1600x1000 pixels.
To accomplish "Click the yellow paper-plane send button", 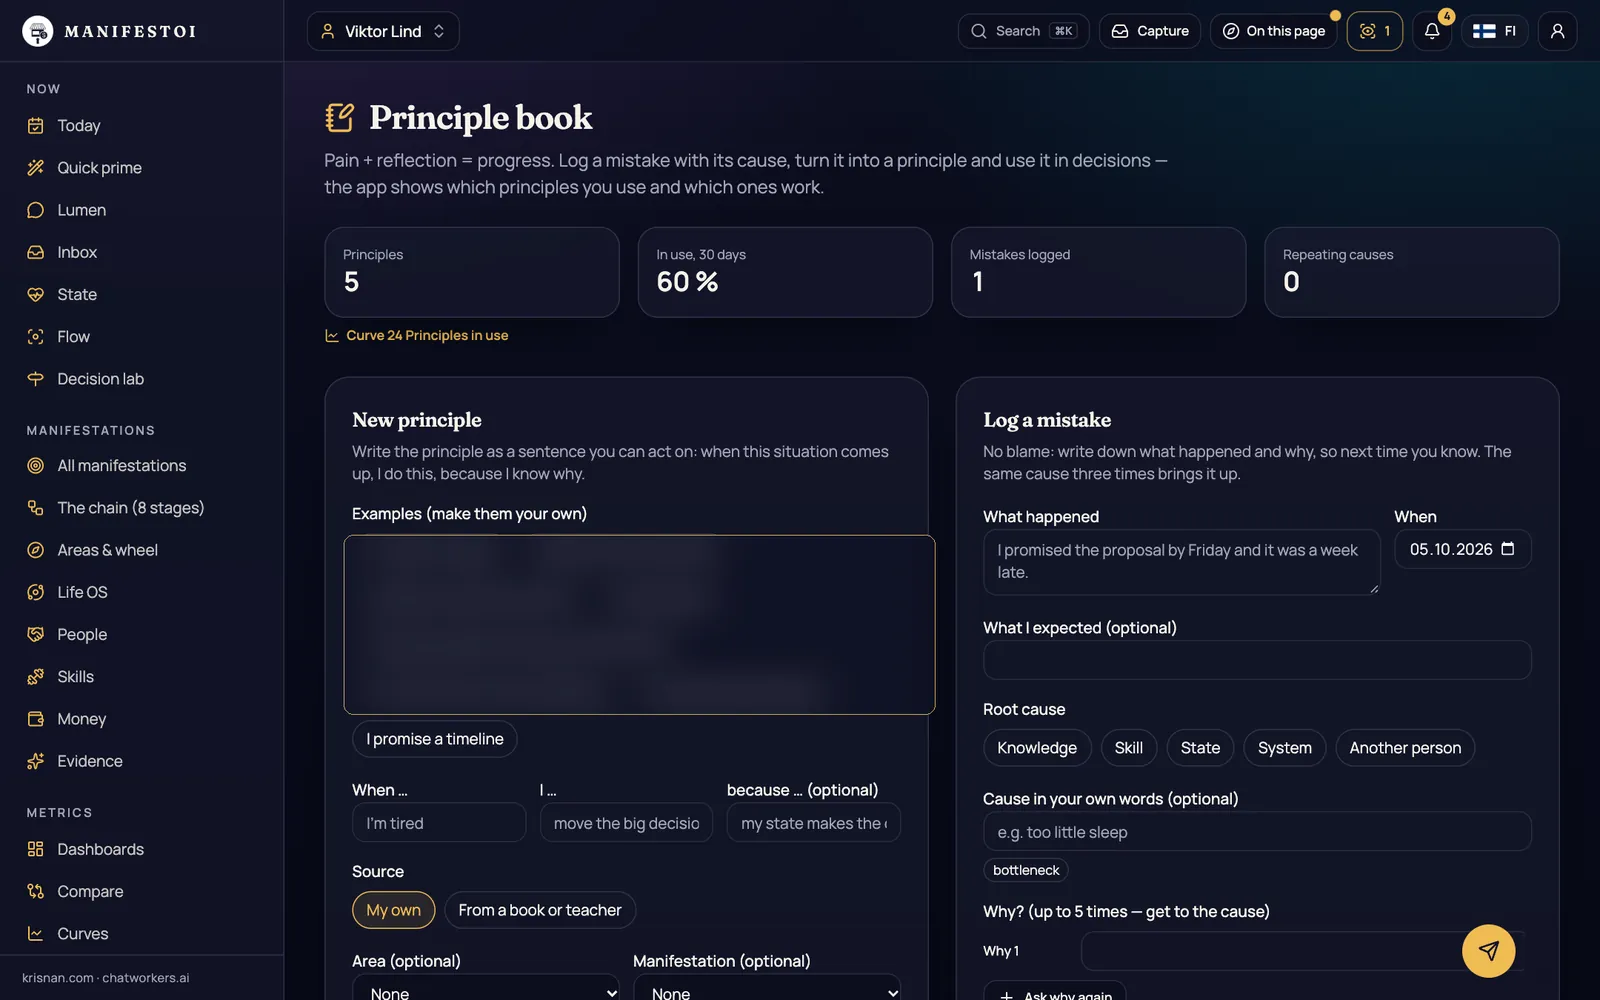I will pyautogui.click(x=1488, y=951).
